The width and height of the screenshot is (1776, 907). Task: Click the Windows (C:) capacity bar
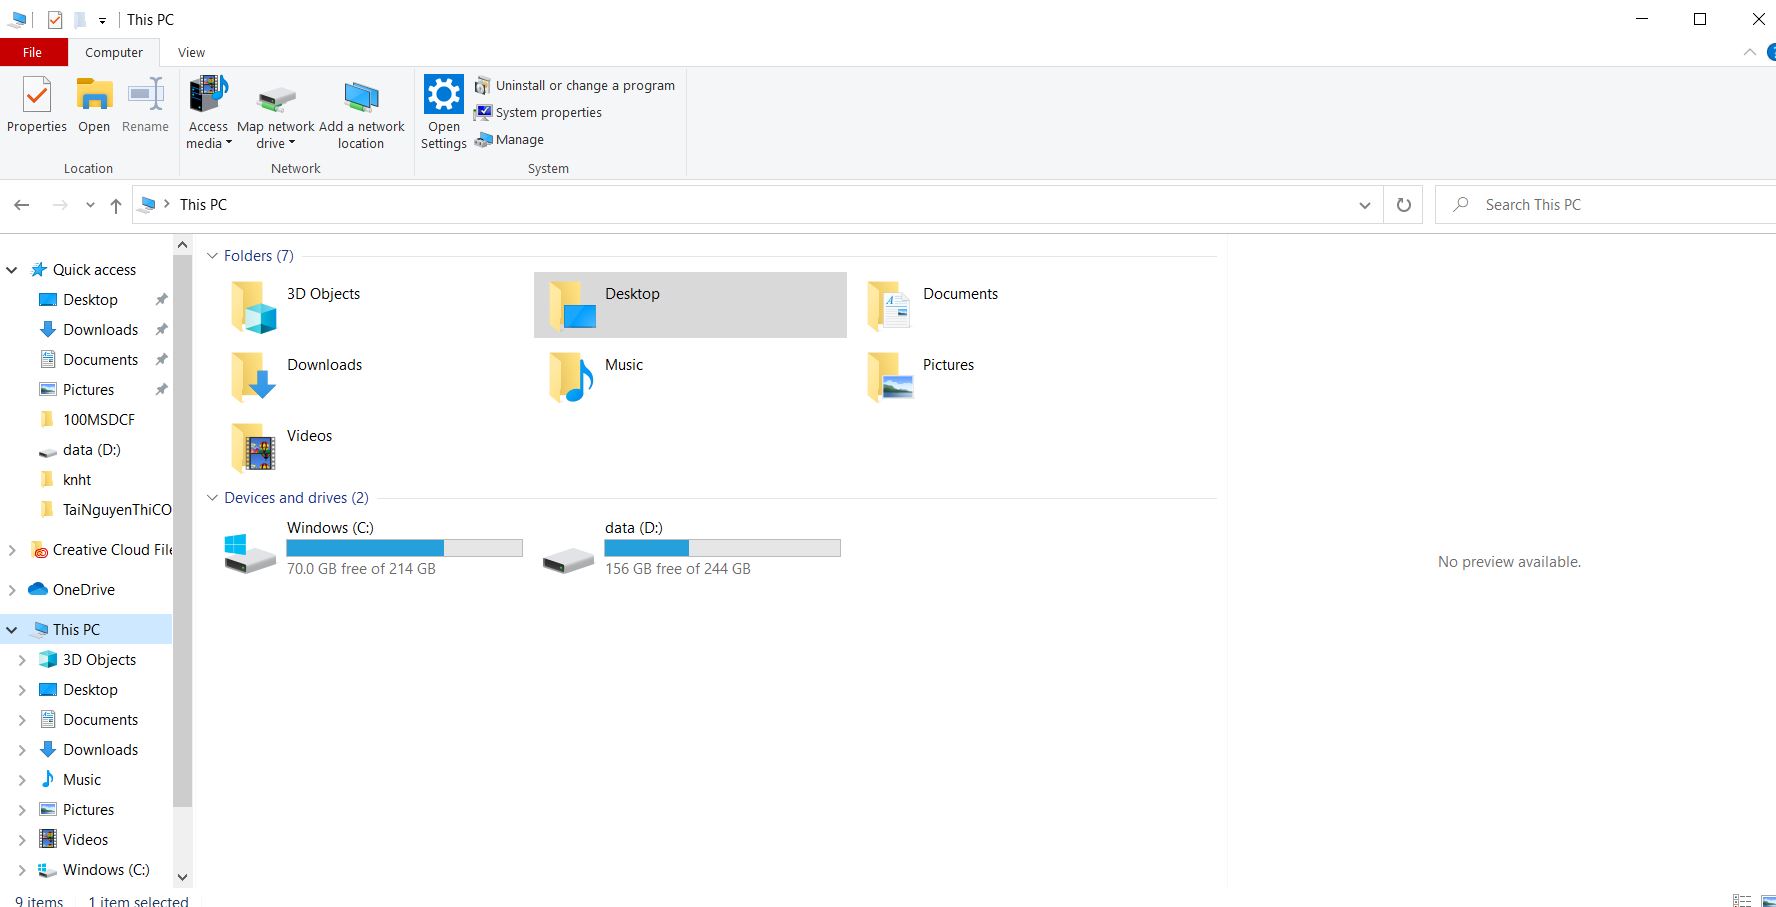[x=404, y=547]
